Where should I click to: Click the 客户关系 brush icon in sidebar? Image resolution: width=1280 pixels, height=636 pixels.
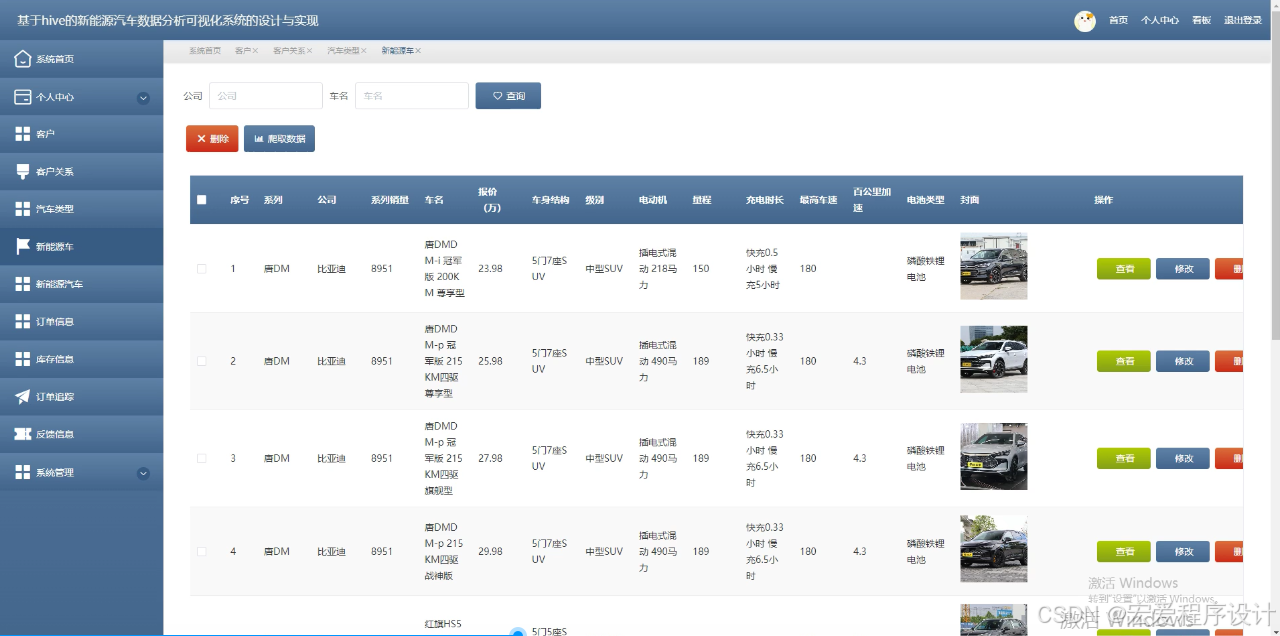coord(22,172)
